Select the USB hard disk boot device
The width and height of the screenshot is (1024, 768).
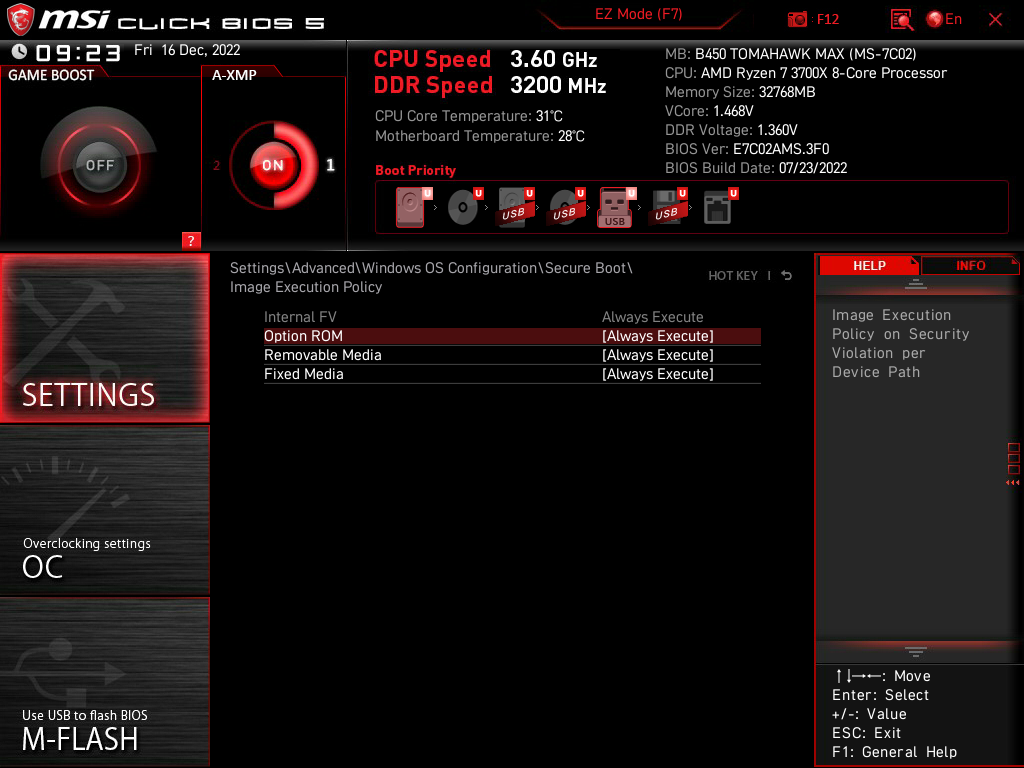pos(513,207)
